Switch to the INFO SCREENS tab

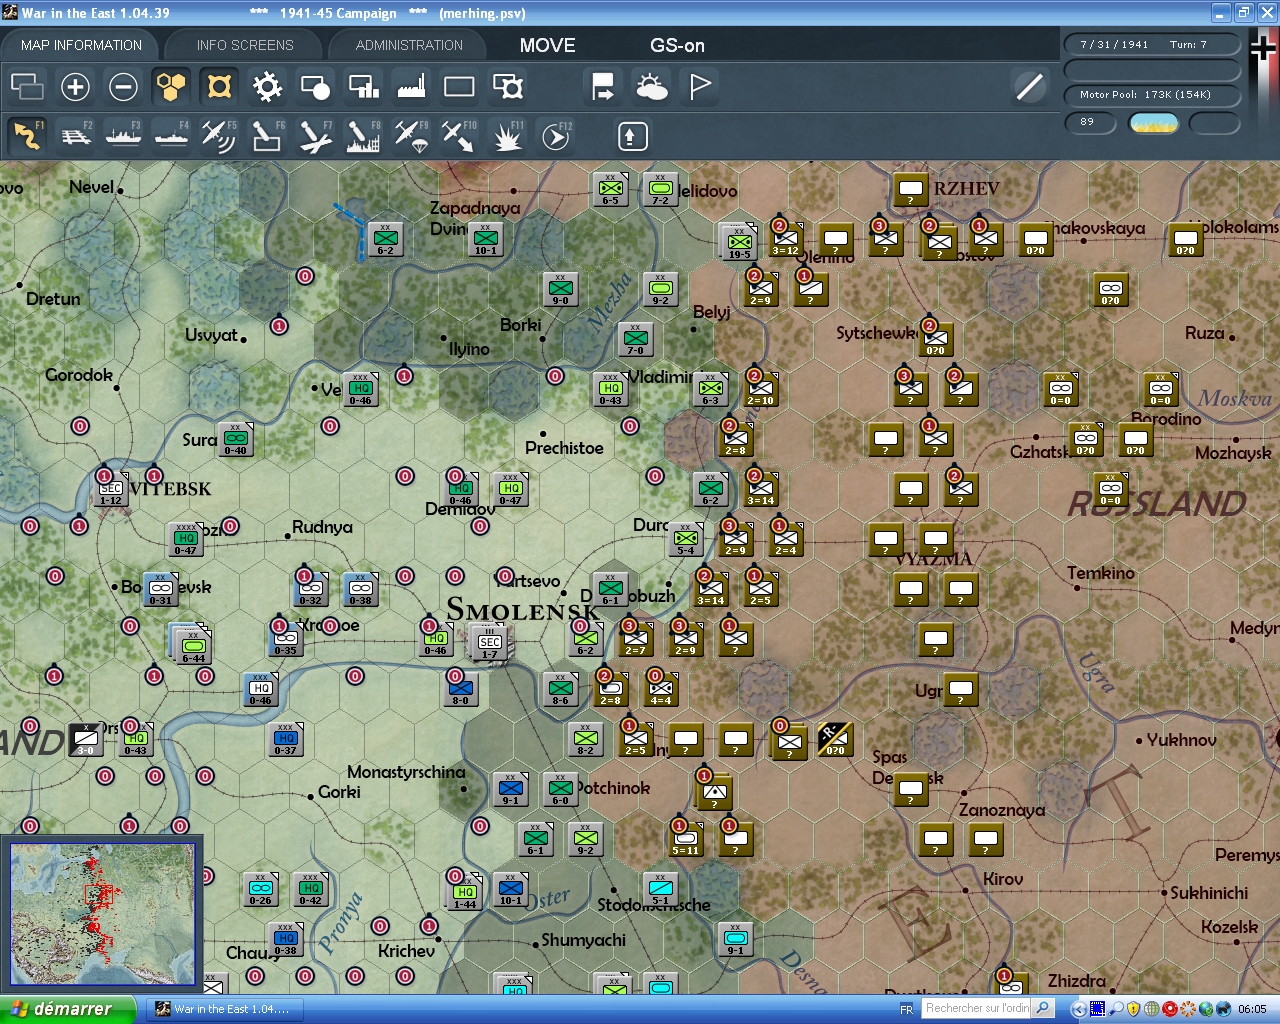tap(245, 45)
